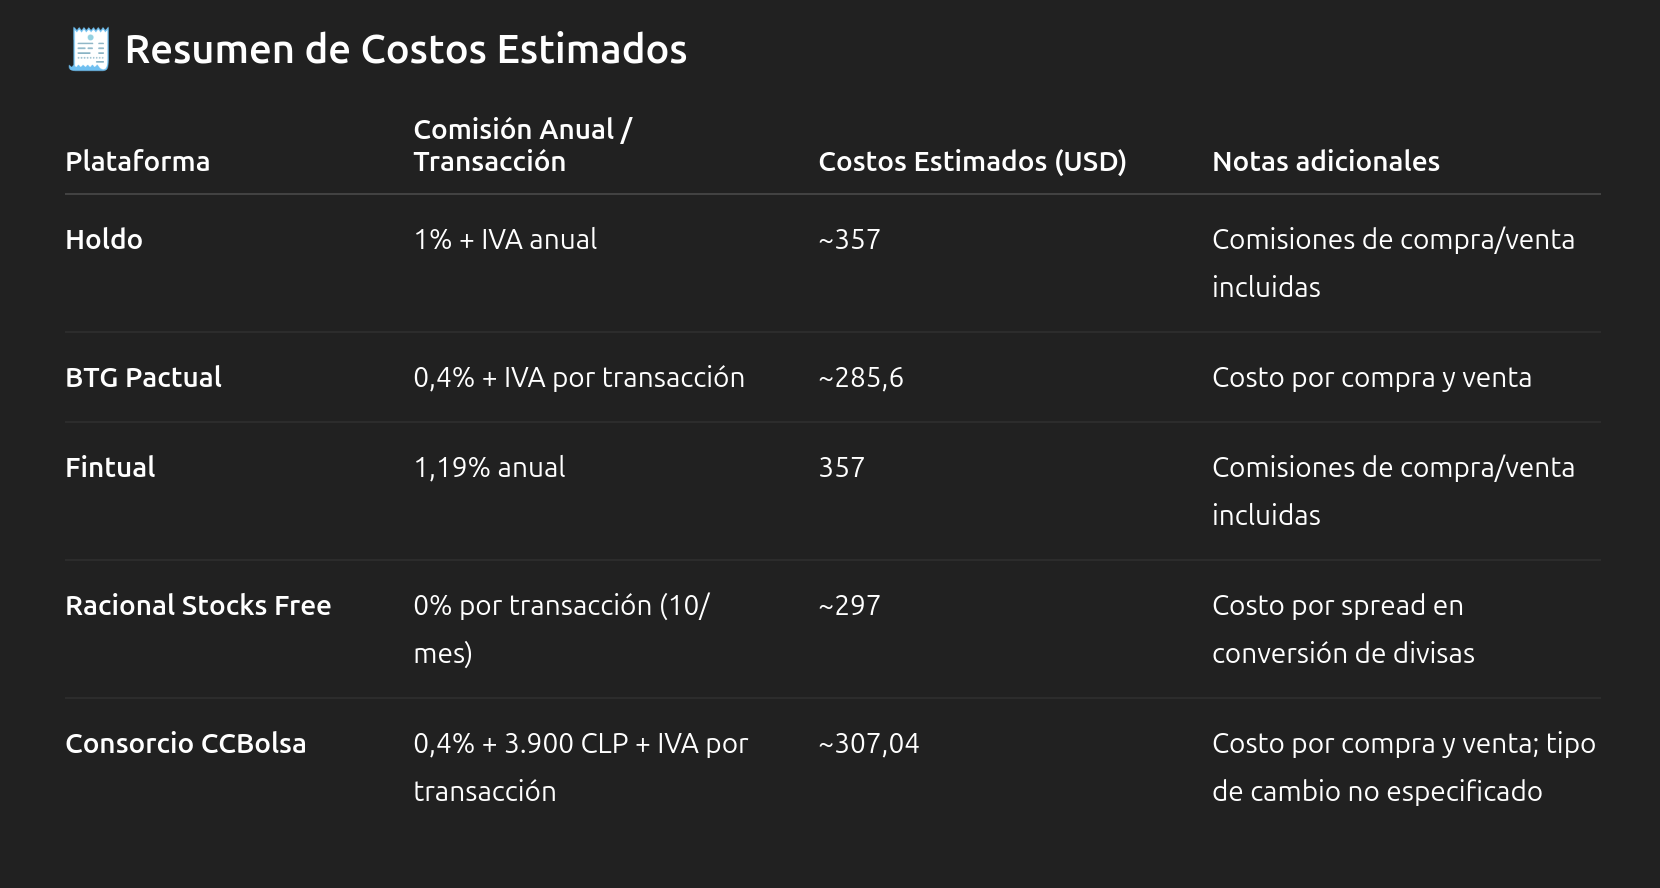Click the ~297 estimated cost value
The height and width of the screenshot is (888, 1660).
click(849, 605)
